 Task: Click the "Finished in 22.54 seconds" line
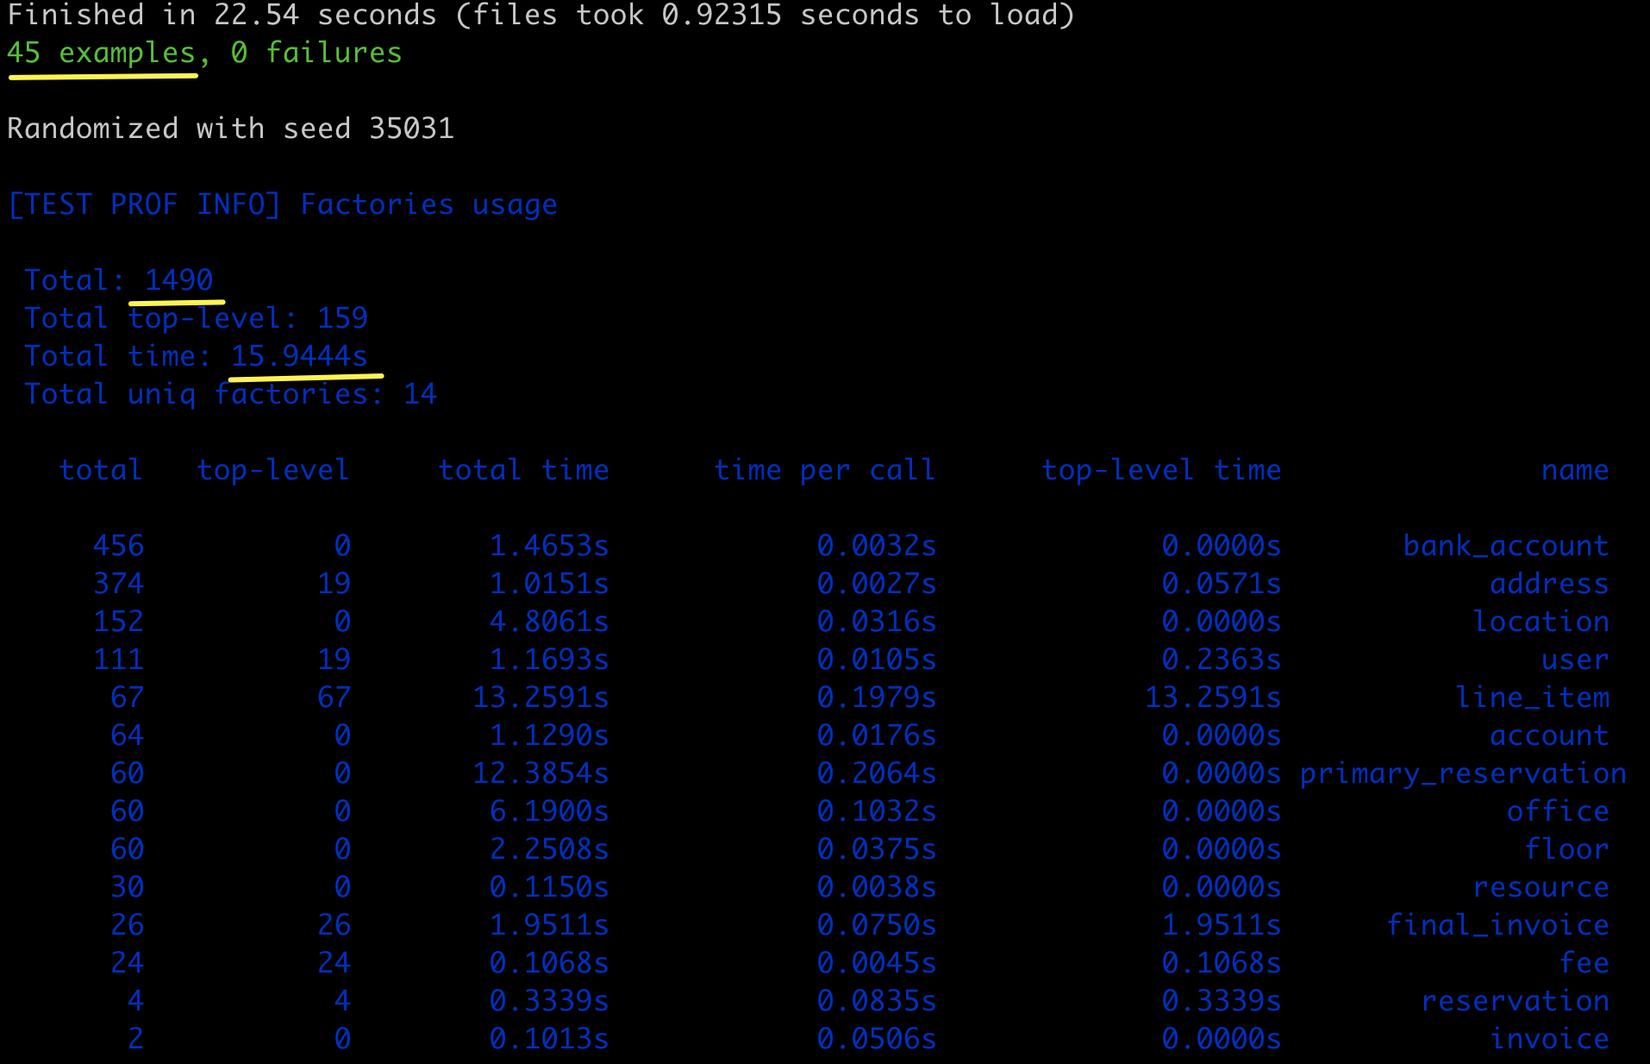[x=541, y=16]
